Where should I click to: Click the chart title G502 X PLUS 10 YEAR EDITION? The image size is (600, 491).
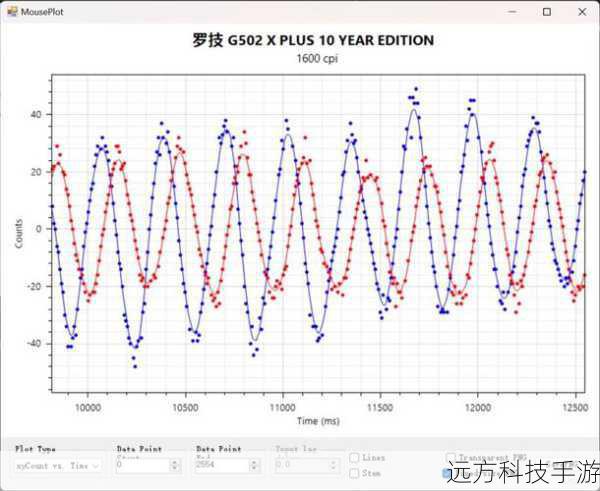click(313, 40)
